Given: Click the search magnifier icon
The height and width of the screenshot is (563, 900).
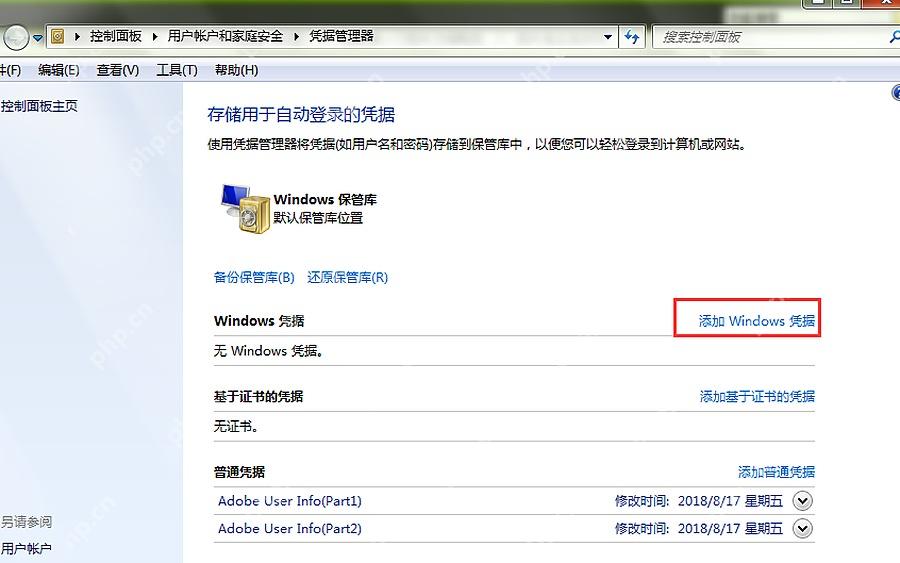Looking at the screenshot, I should click(x=894, y=37).
